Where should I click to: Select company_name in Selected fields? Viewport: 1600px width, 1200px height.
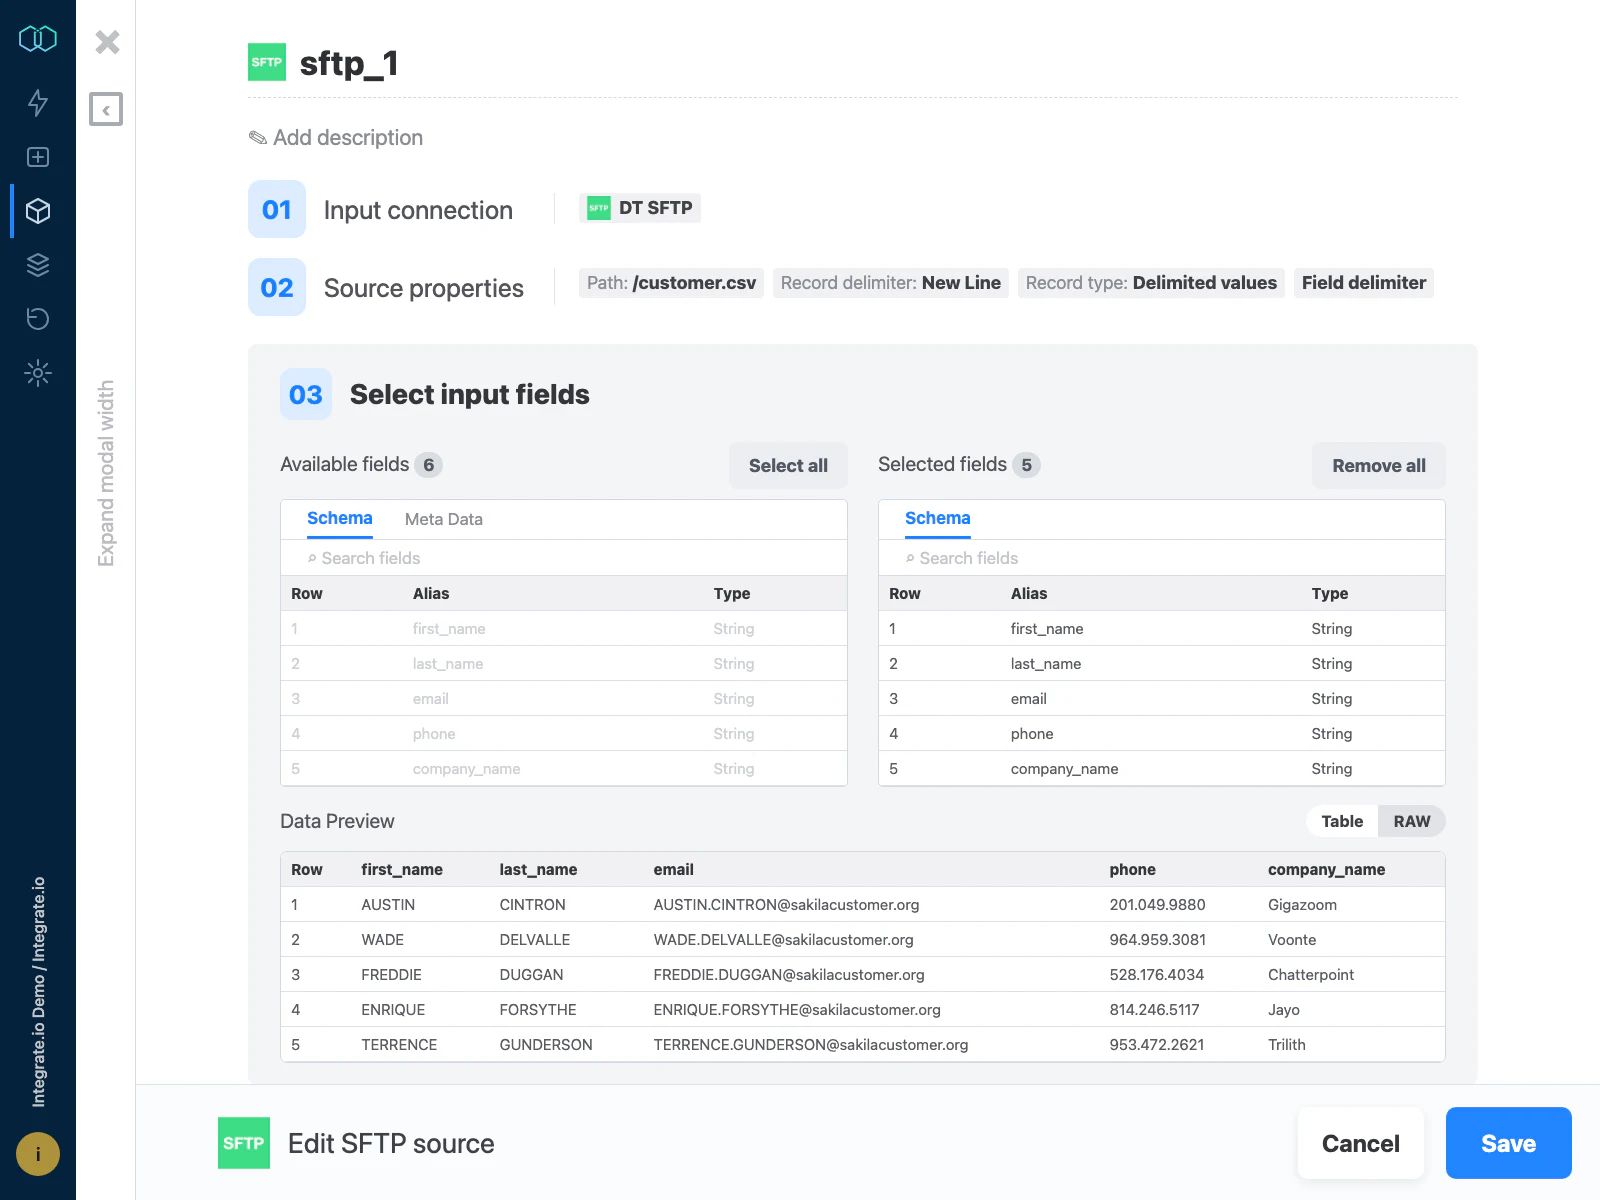click(x=1162, y=769)
